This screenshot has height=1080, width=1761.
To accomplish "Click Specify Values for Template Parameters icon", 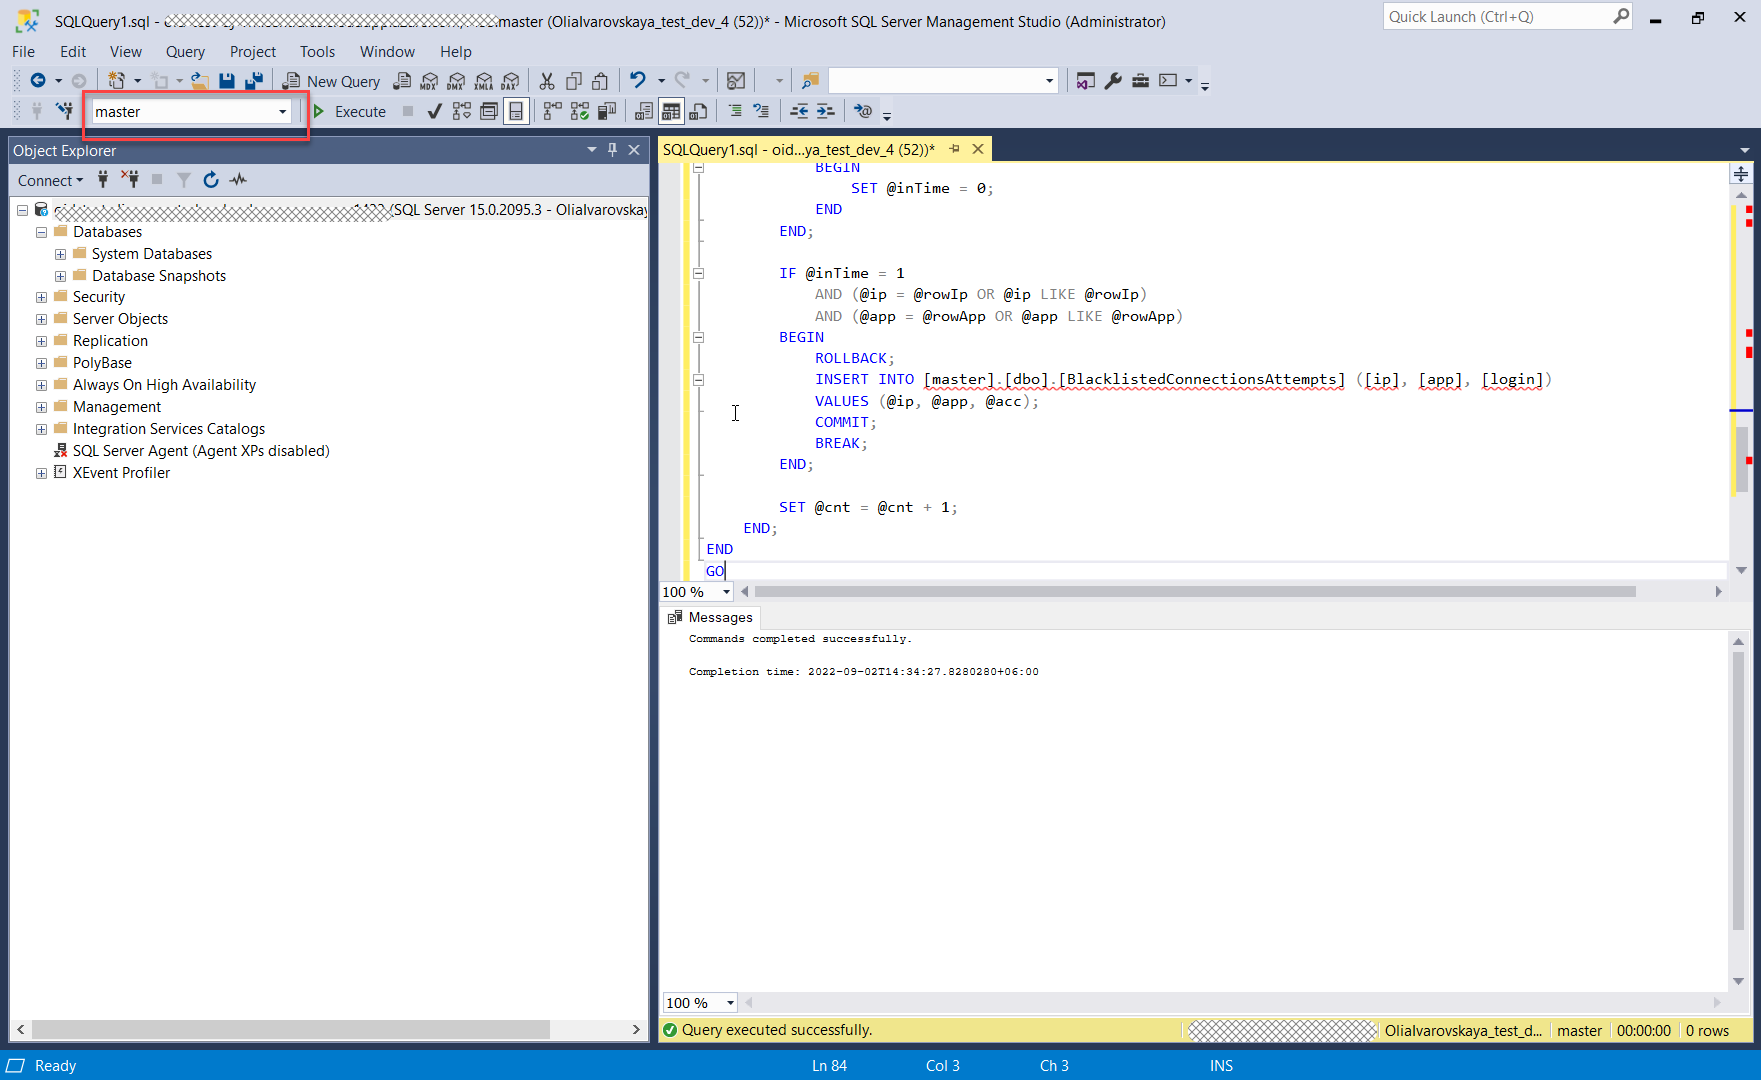I will [863, 111].
